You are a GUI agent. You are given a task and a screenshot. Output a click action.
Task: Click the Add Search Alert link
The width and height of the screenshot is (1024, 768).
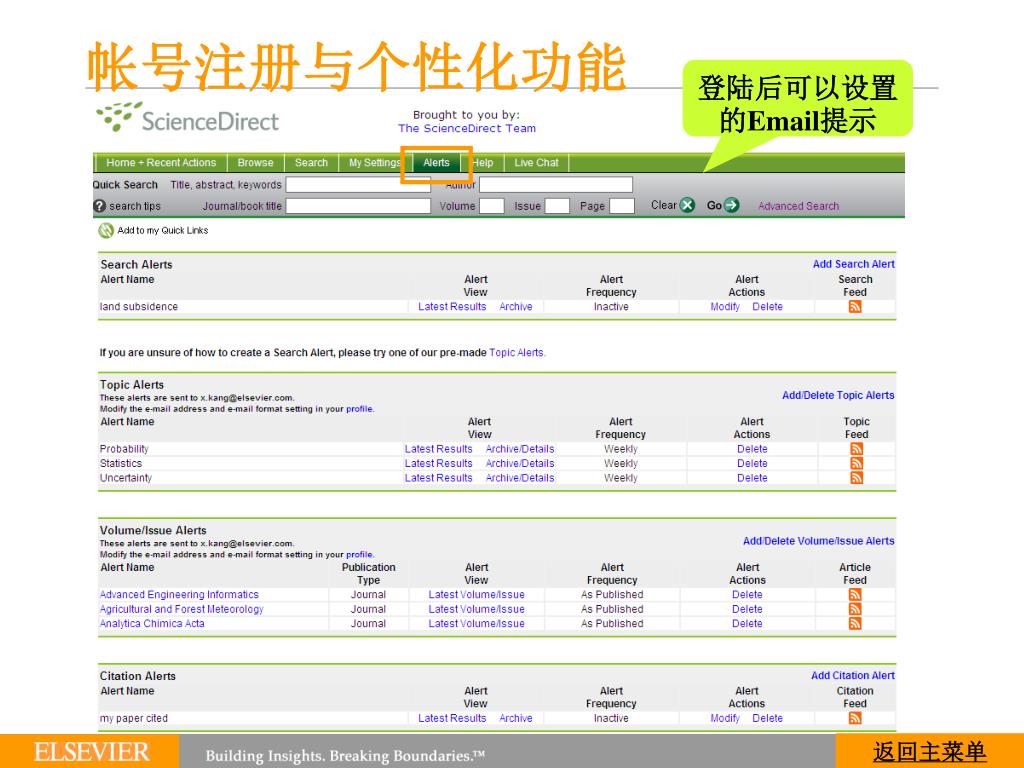pyautogui.click(x=853, y=265)
